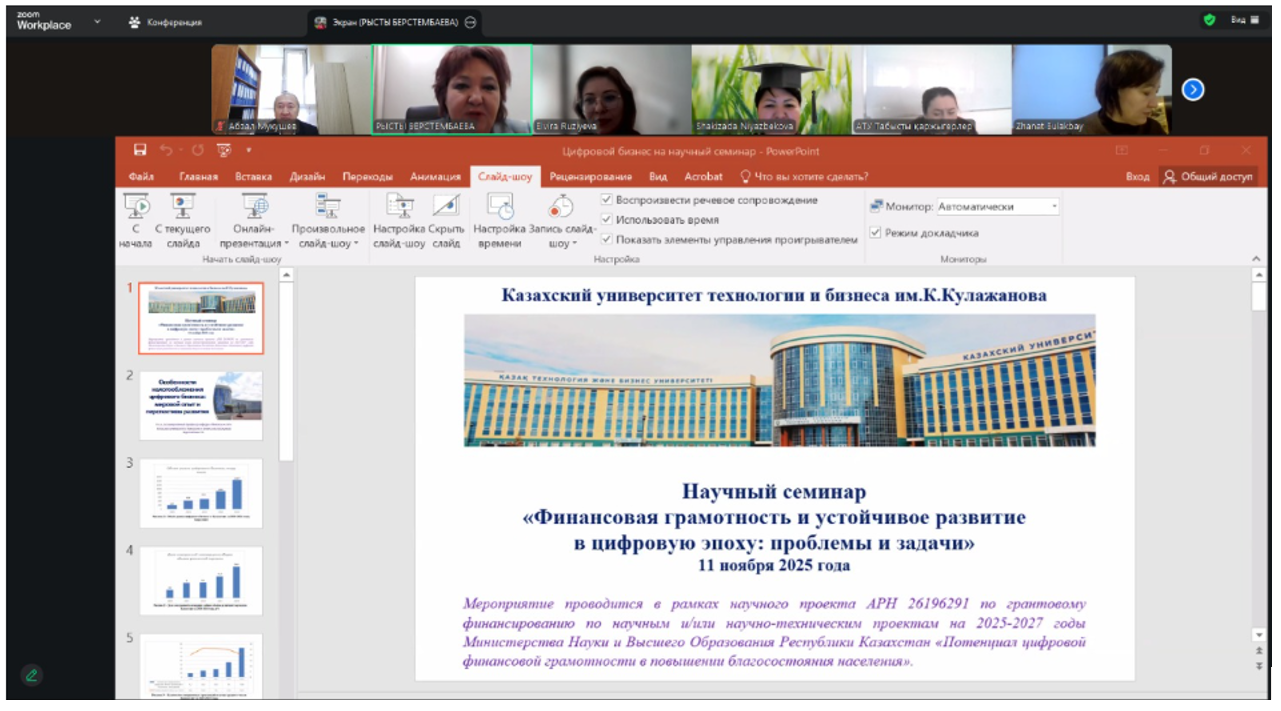This screenshot has width=1281, height=711.
Task: Click the 'Вход' sign-in link
Action: click(1139, 175)
